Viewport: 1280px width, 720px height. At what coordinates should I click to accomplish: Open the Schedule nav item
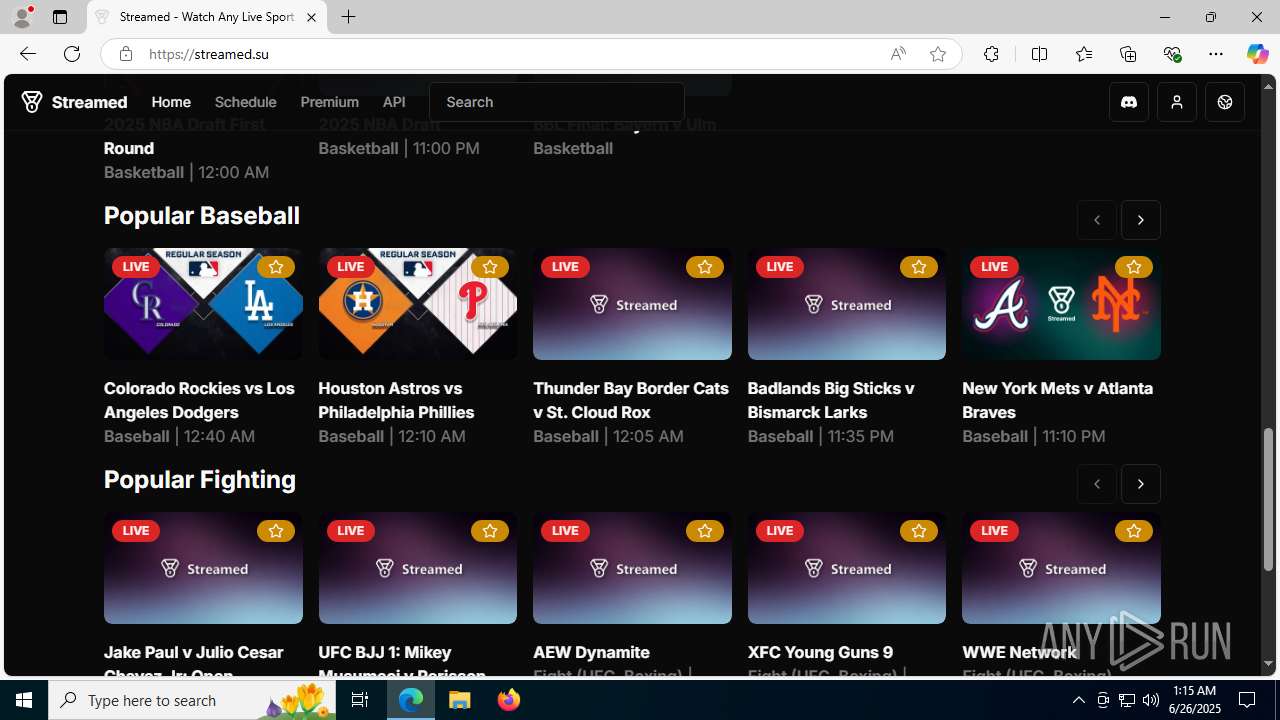coord(246,102)
